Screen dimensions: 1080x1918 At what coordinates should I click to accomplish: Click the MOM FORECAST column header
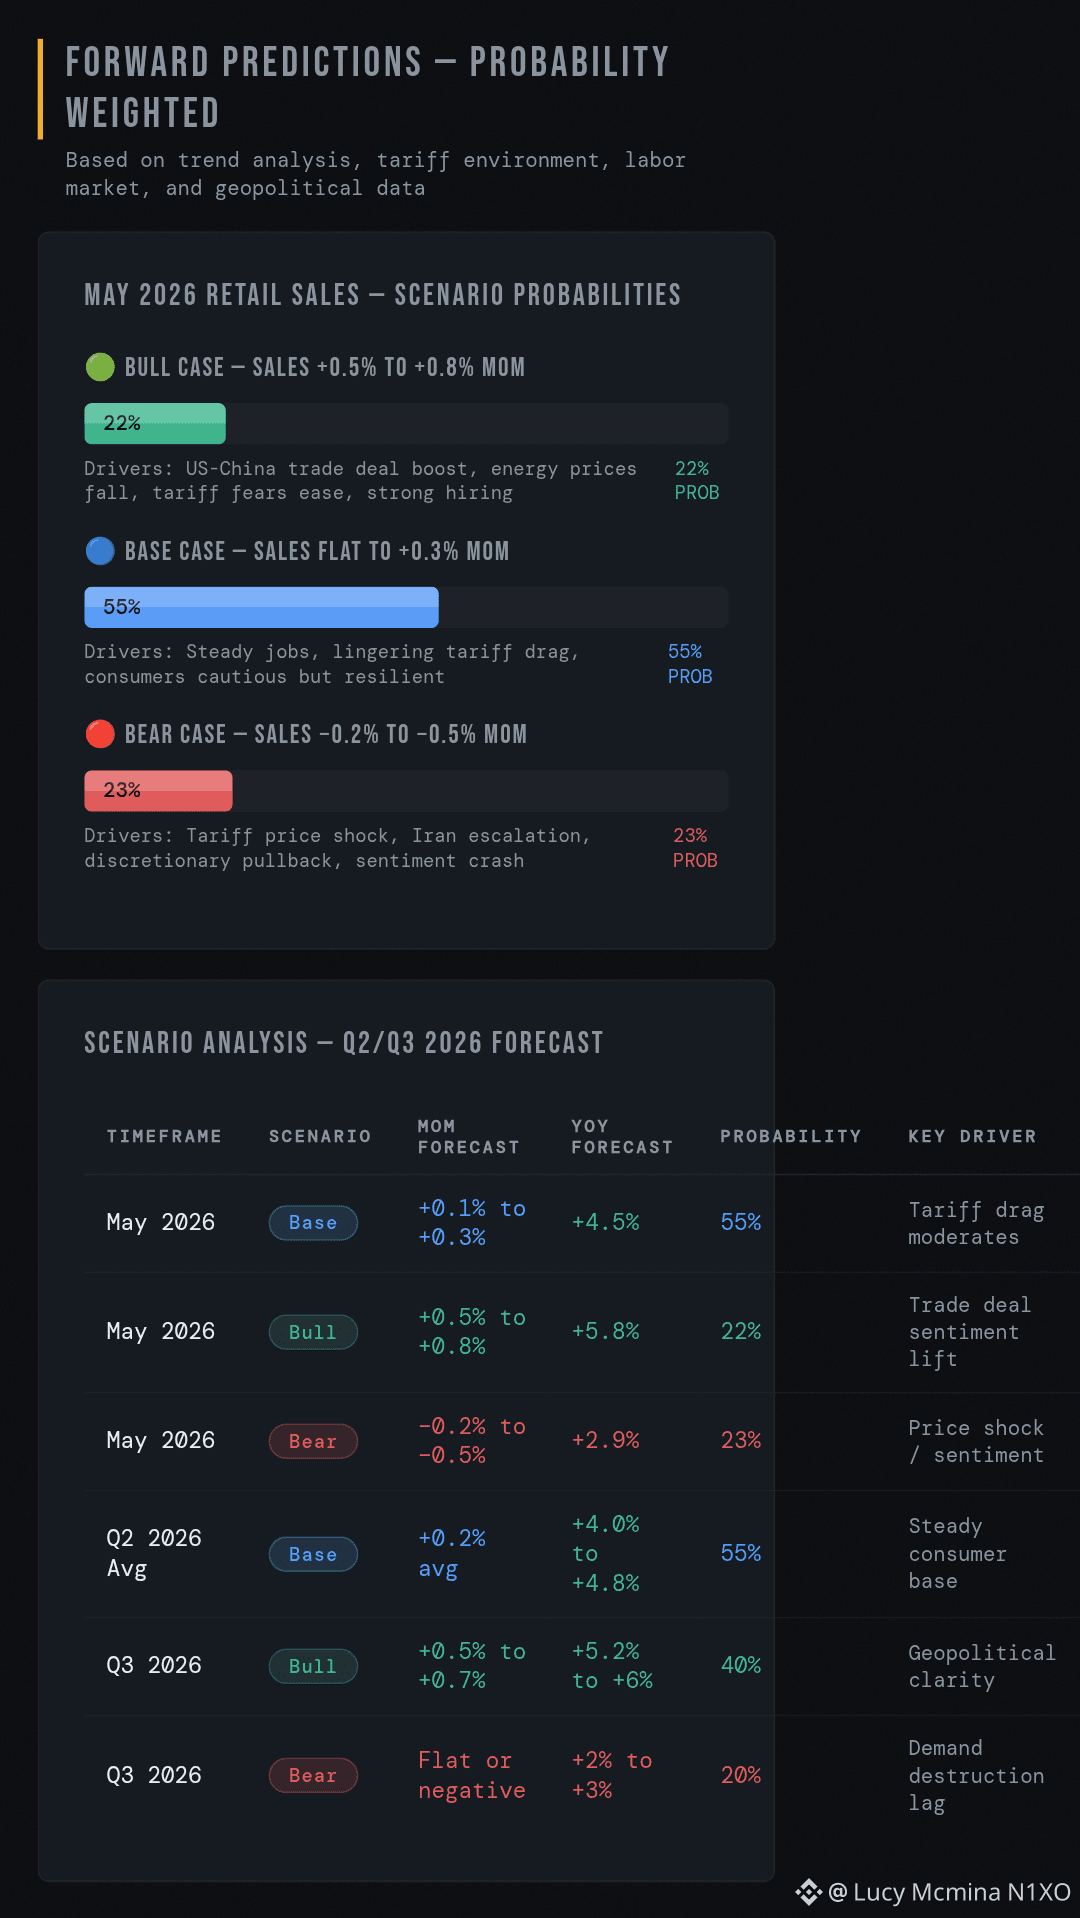pos(469,1137)
